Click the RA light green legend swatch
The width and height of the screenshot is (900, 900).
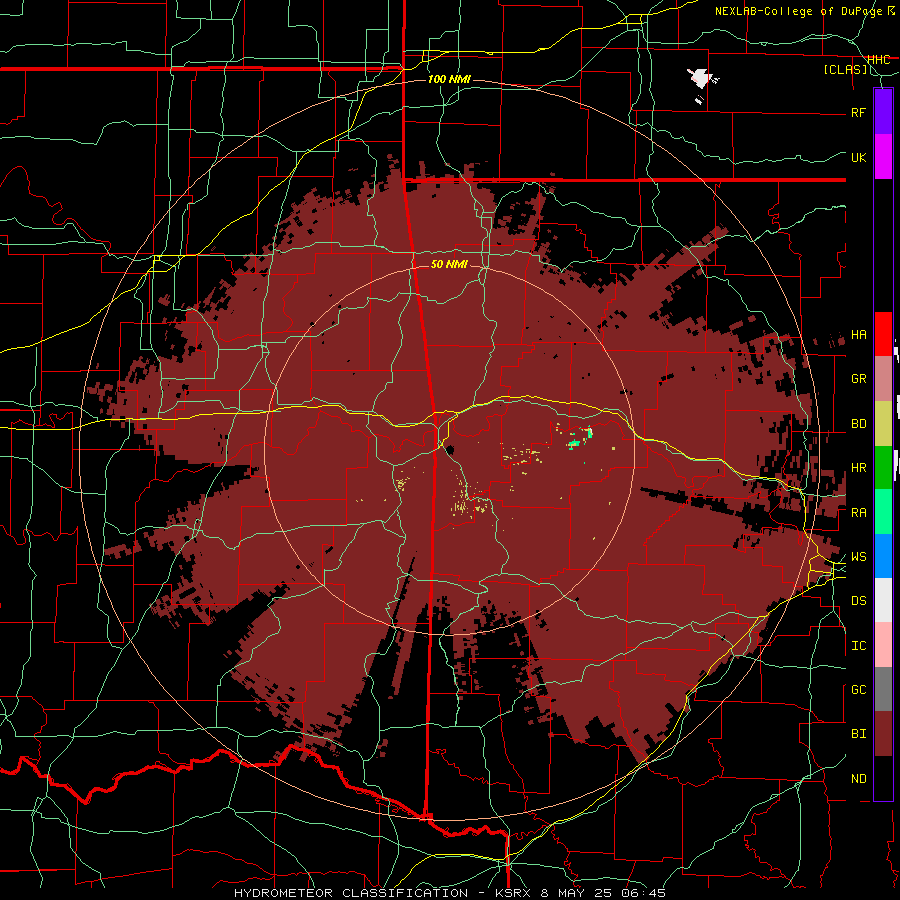[883, 512]
